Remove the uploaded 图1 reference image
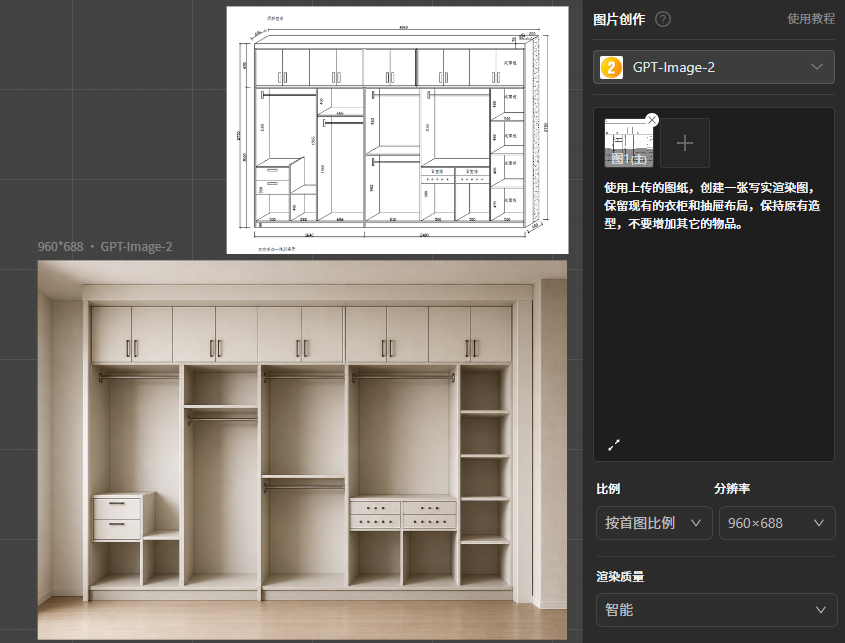 [x=652, y=120]
